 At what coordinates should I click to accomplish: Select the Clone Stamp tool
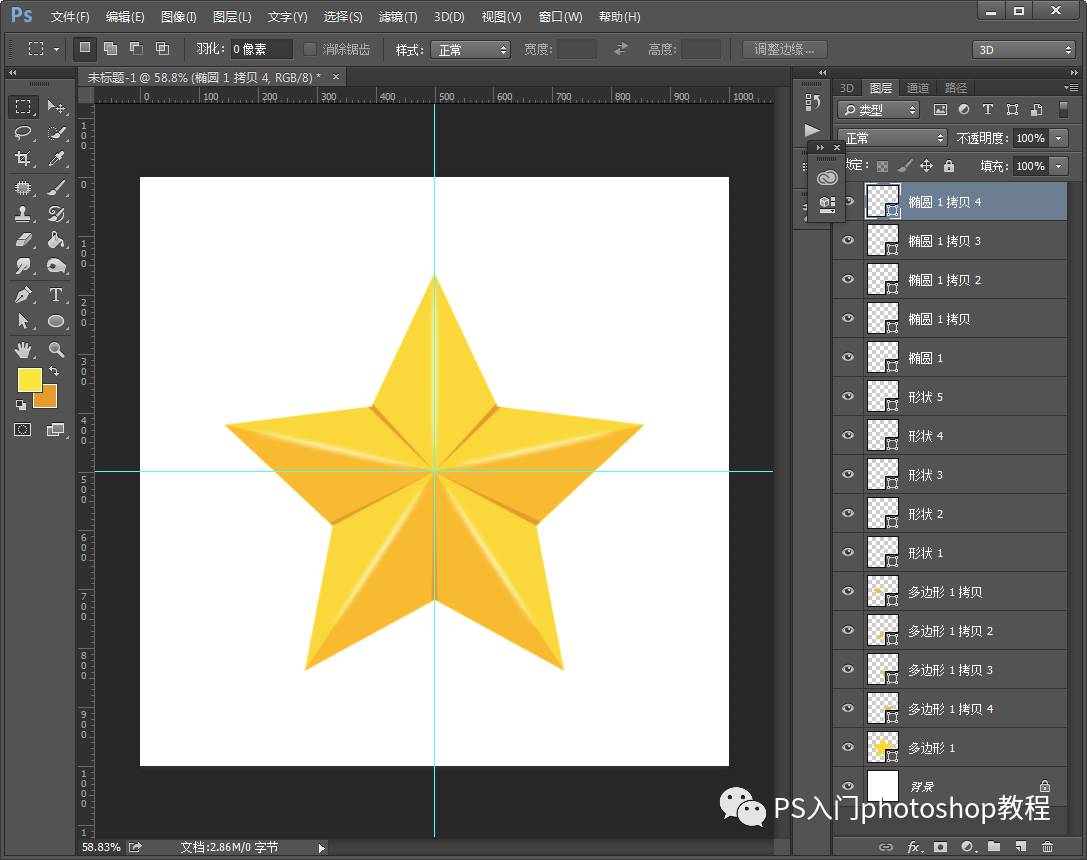[x=23, y=213]
